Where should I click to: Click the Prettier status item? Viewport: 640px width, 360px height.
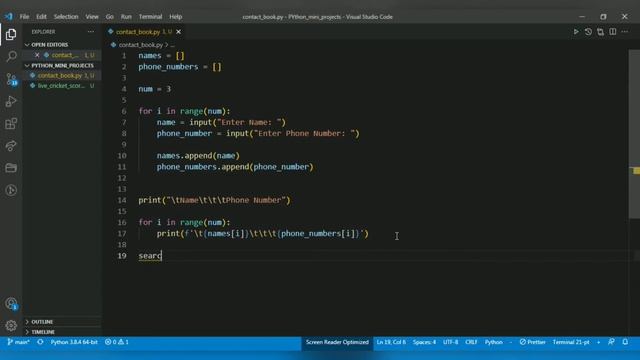coord(532,342)
